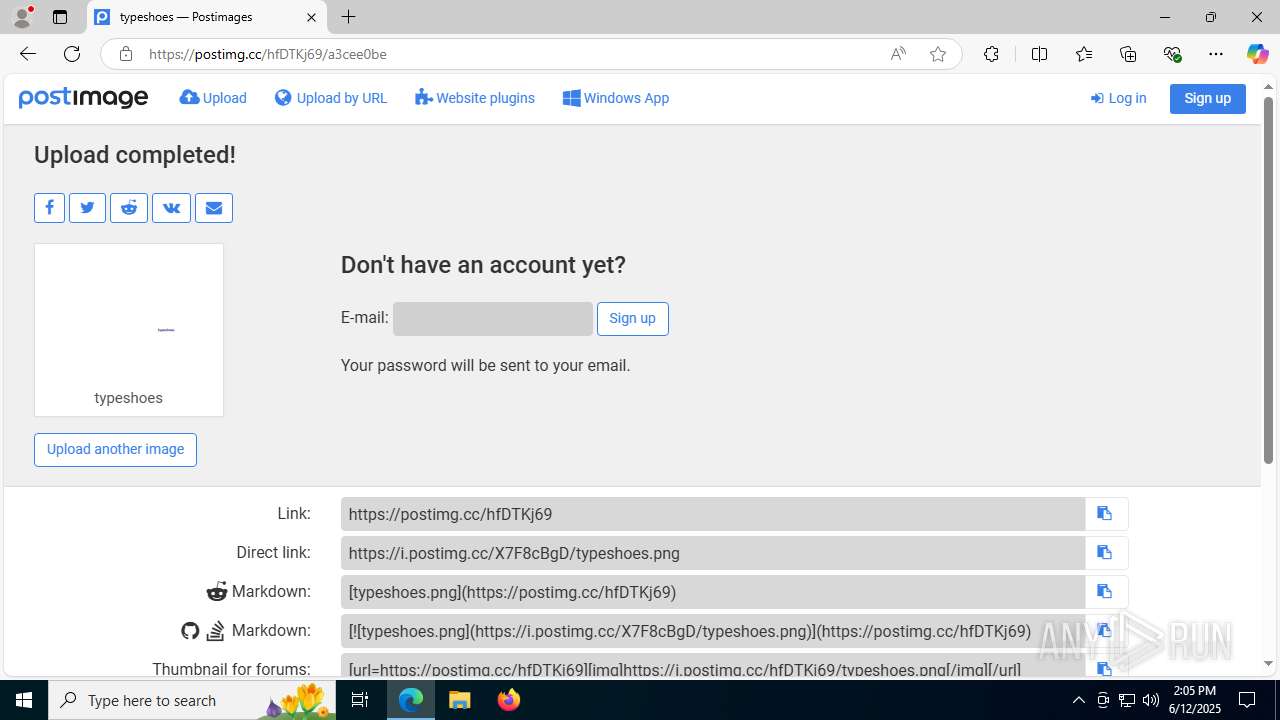Image resolution: width=1280 pixels, height=720 pixels.
Task: Add this page to favorites
Action: [938, 54]
